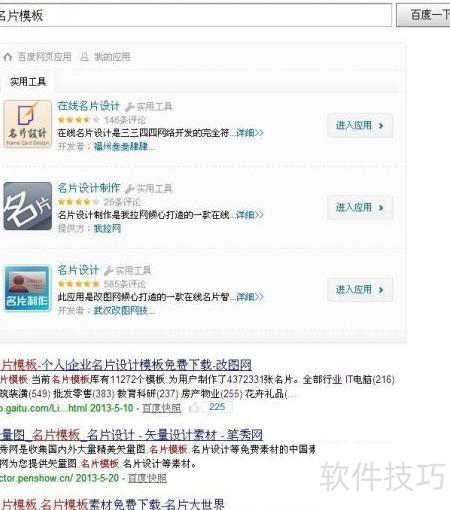The height and width of the screenshot is (510, 450).
Task: Click 进入应用 button for 在线名片设计
Action: pyautogui.click(x=360, y=125)
